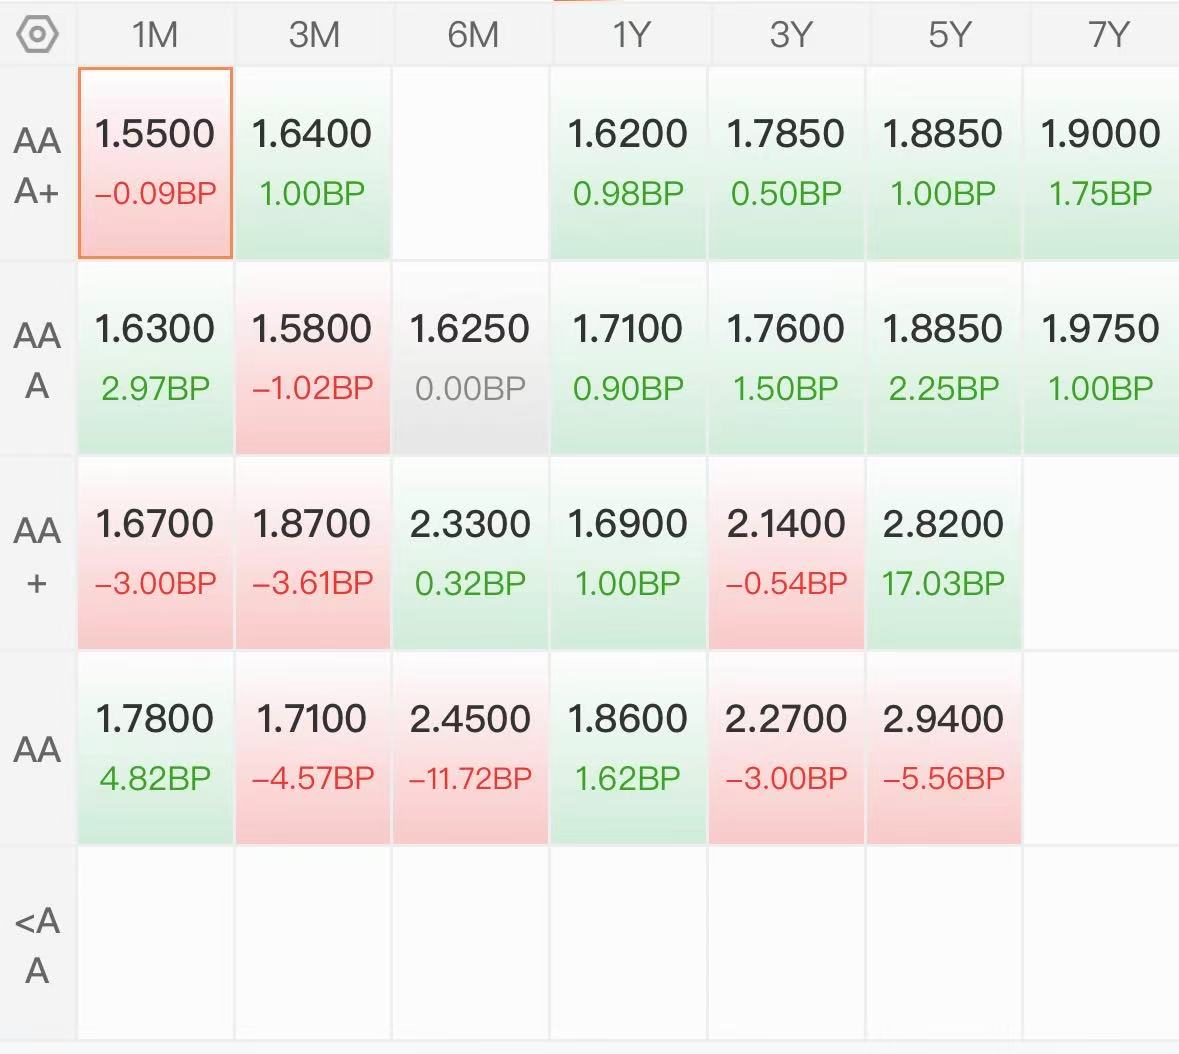The image size is (1179, 1054).
Task: Select the 7Y column header
Action: click(1108, 35)
